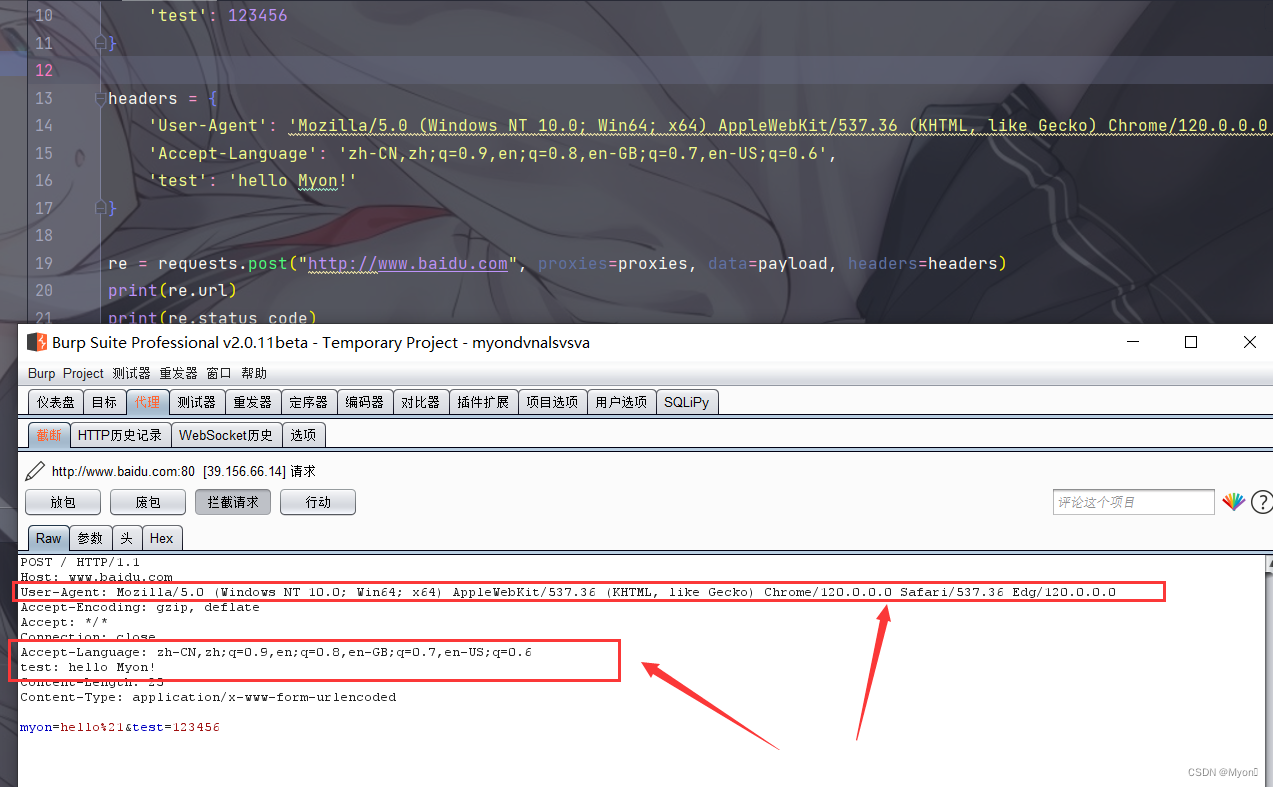Click the 废包 drop button
The image size is (1273, 787).
(148, 502)
